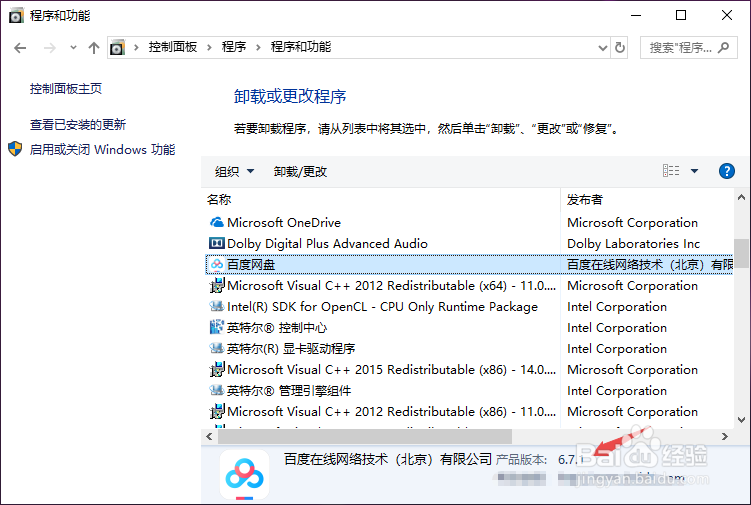
Task: Open the recent locations dropdown arrow
Action: 73,47
